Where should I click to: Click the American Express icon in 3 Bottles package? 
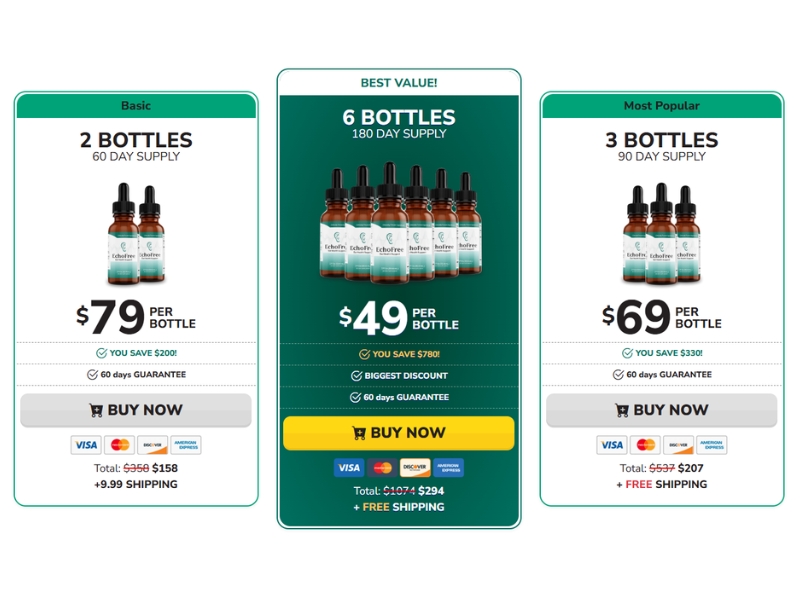click(x=712, y=445)
